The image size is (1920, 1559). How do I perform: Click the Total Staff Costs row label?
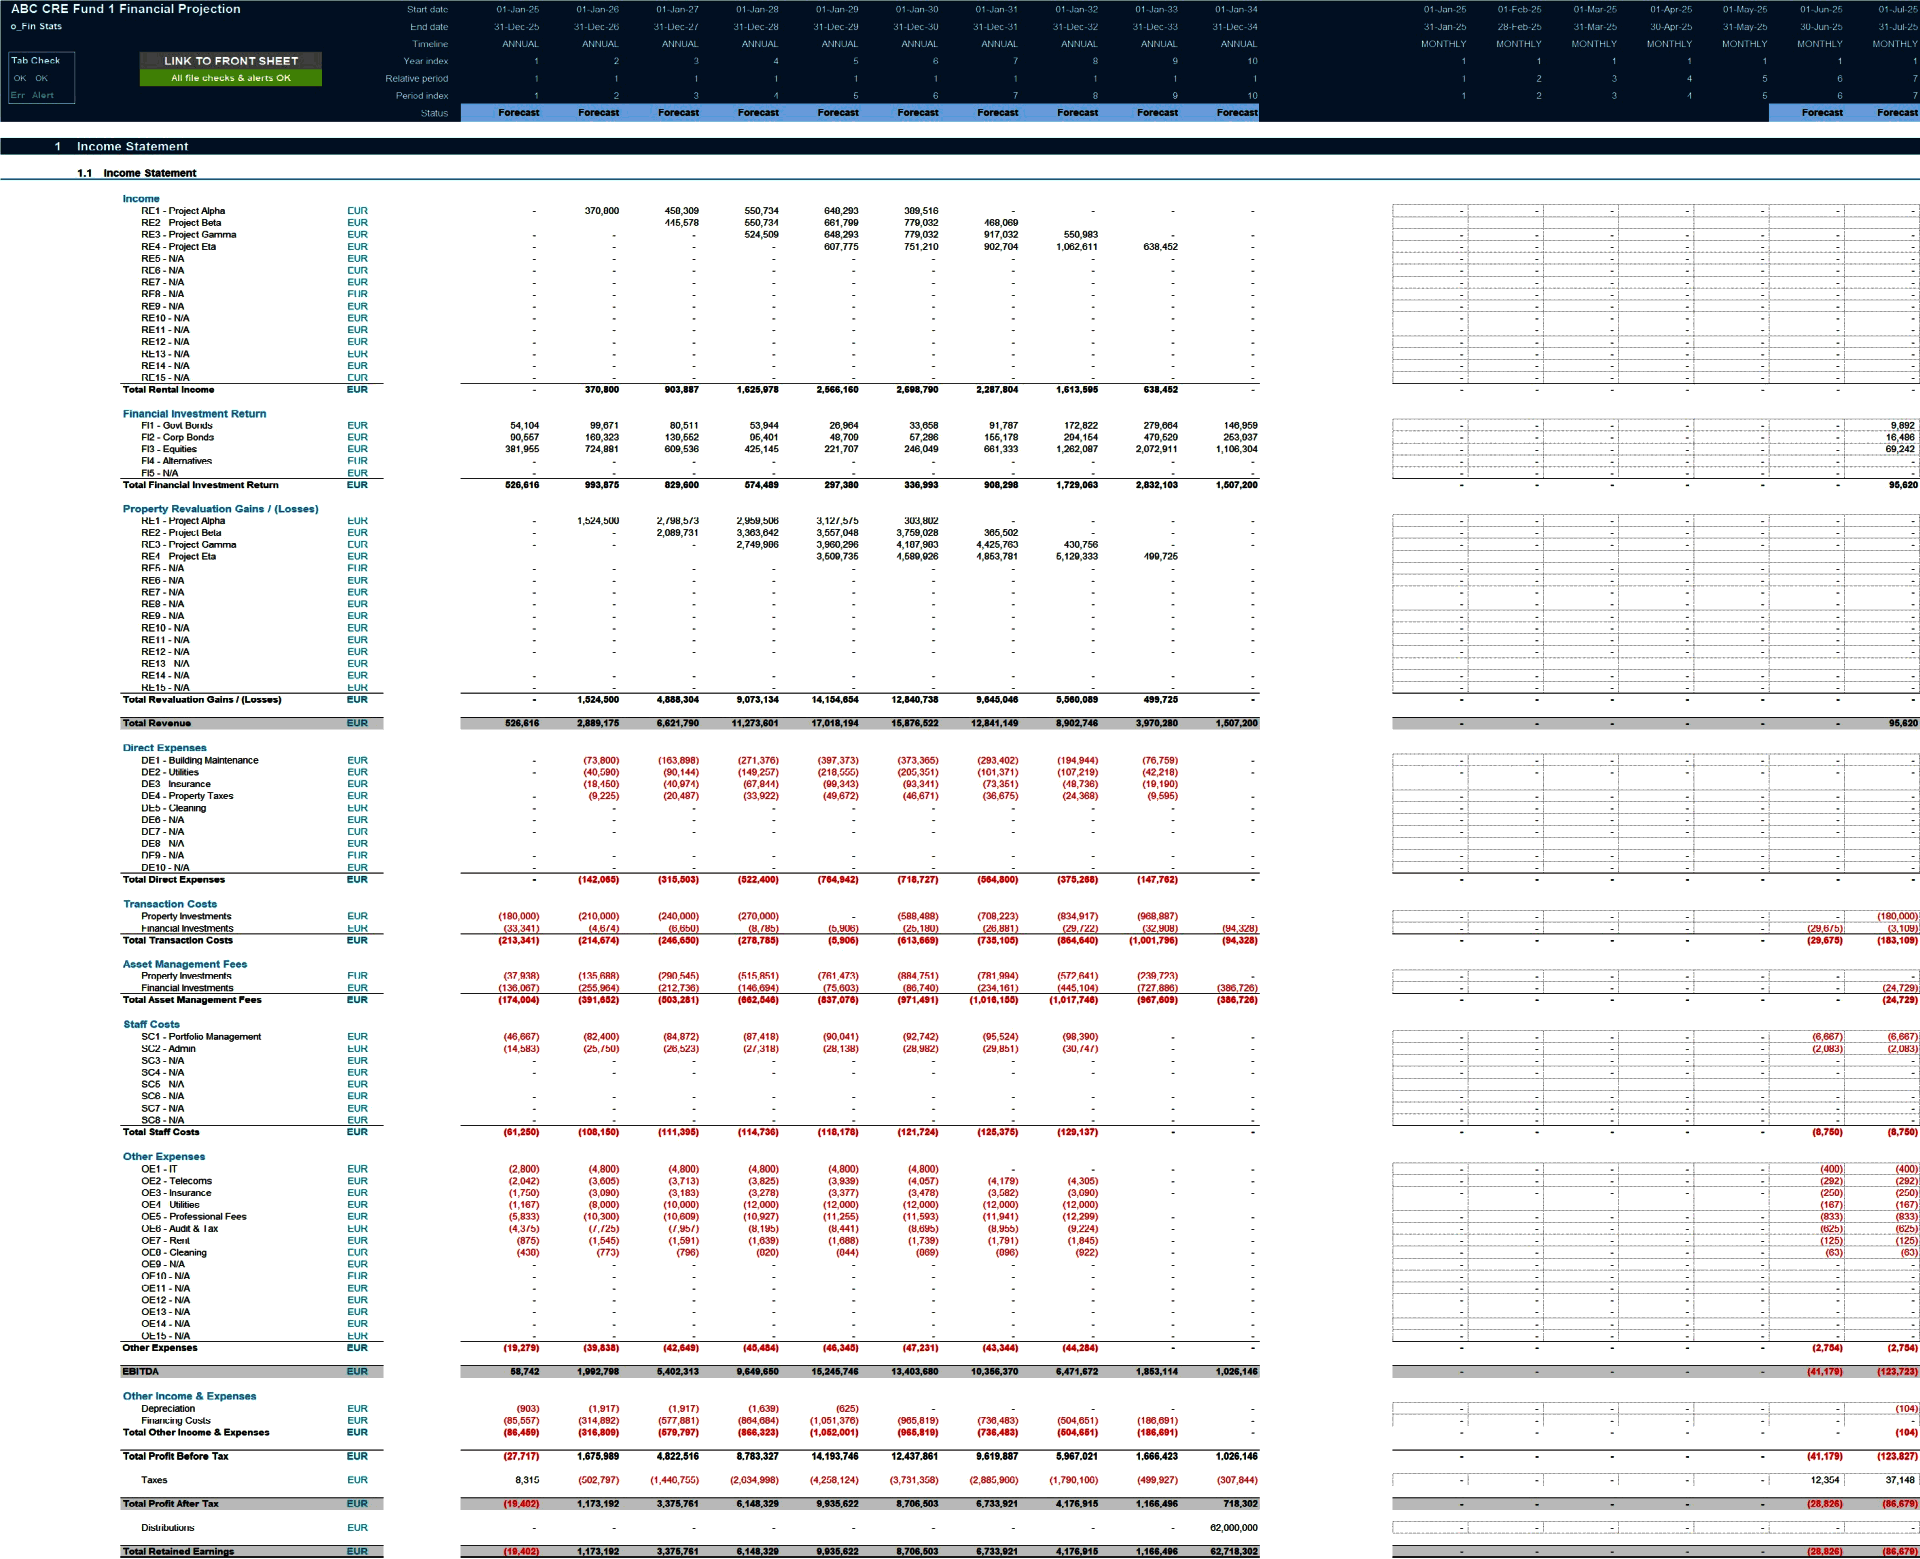coord(160,1132)
